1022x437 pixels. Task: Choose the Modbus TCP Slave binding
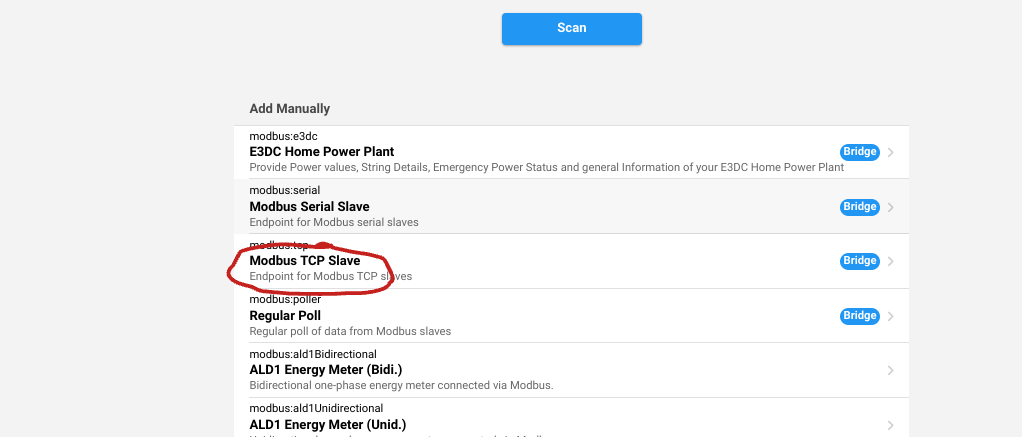pos(304,261)
